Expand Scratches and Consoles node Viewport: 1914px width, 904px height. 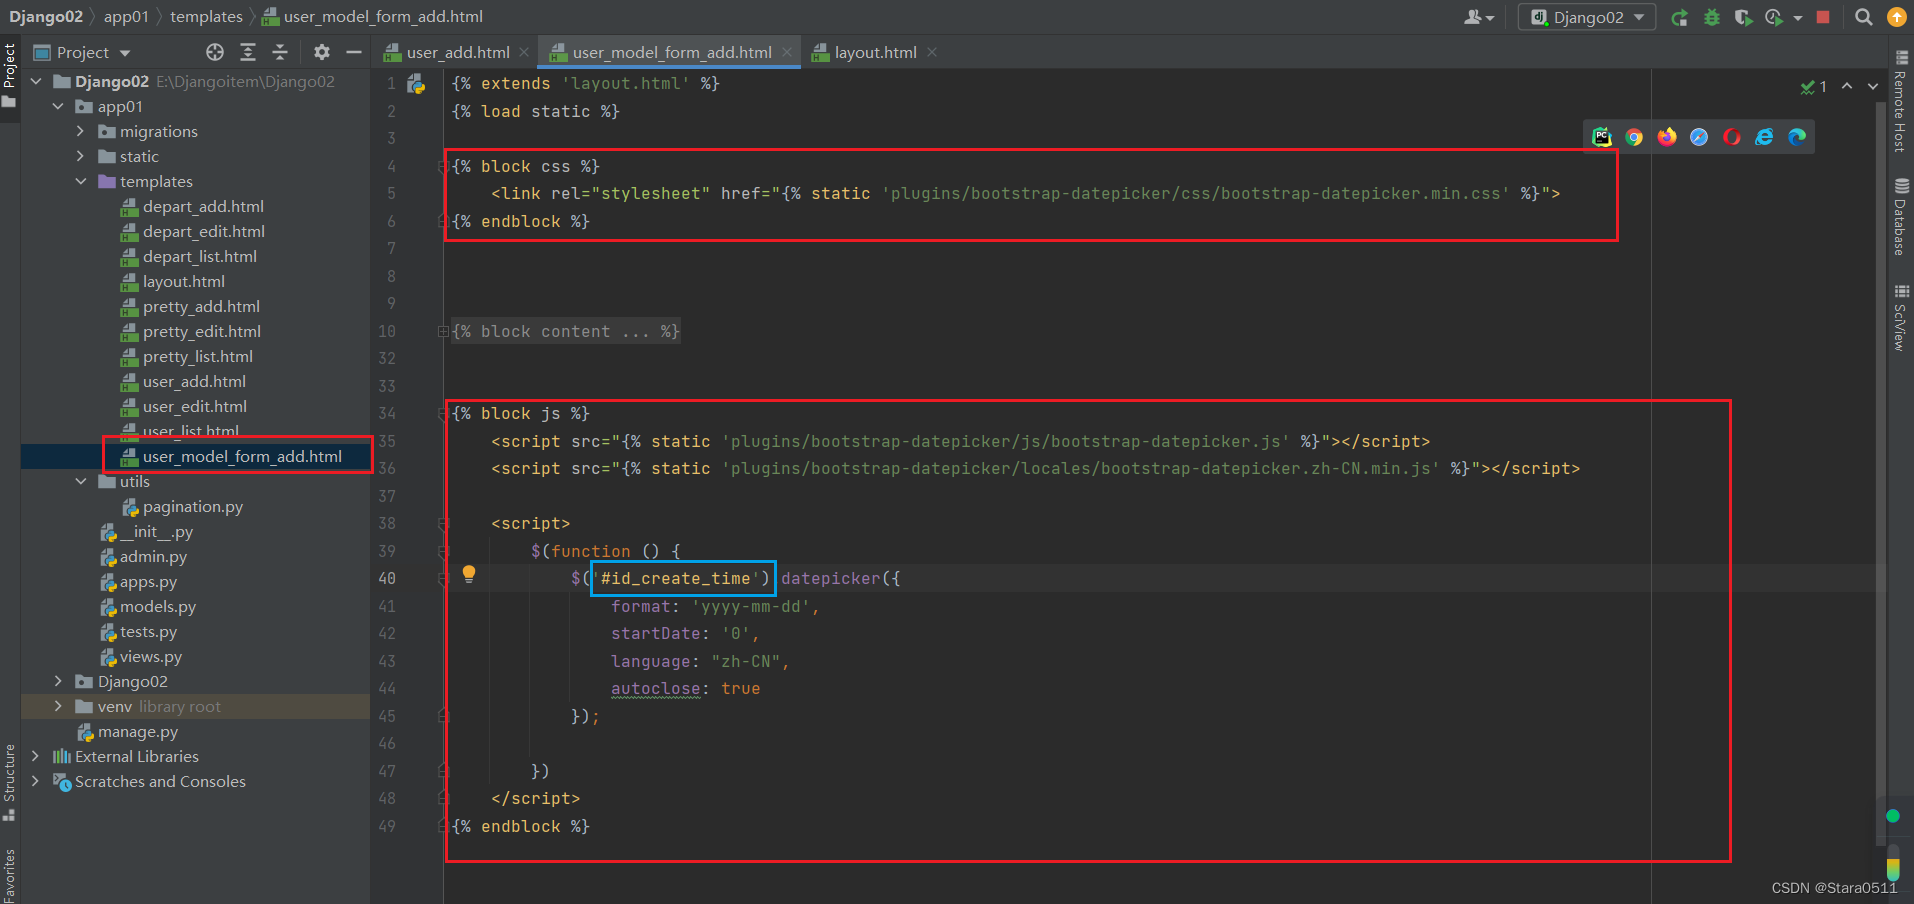pos(36,781)
